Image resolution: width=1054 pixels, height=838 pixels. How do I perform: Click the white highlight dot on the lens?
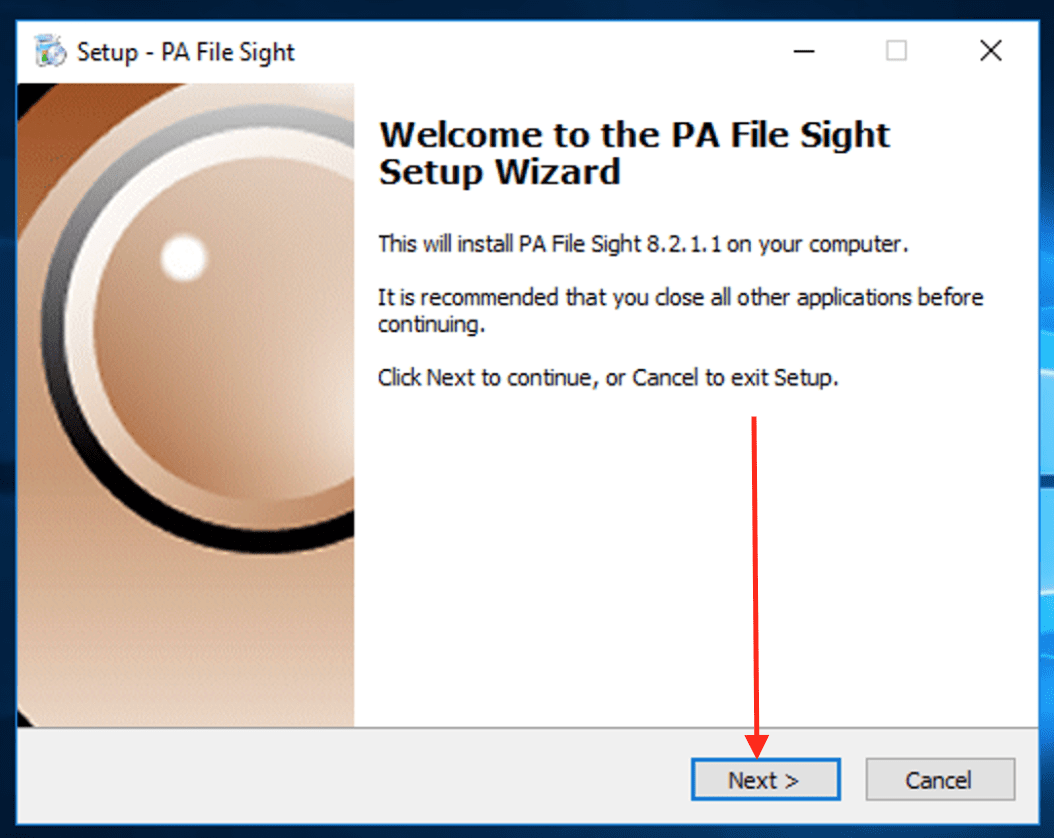pos(183,258)
